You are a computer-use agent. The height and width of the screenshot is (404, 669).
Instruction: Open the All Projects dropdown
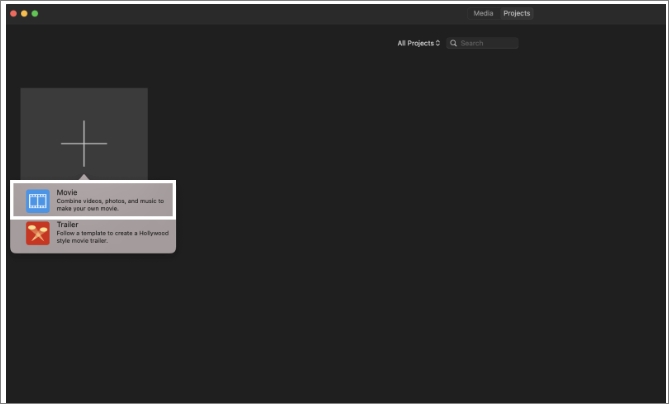417,44
